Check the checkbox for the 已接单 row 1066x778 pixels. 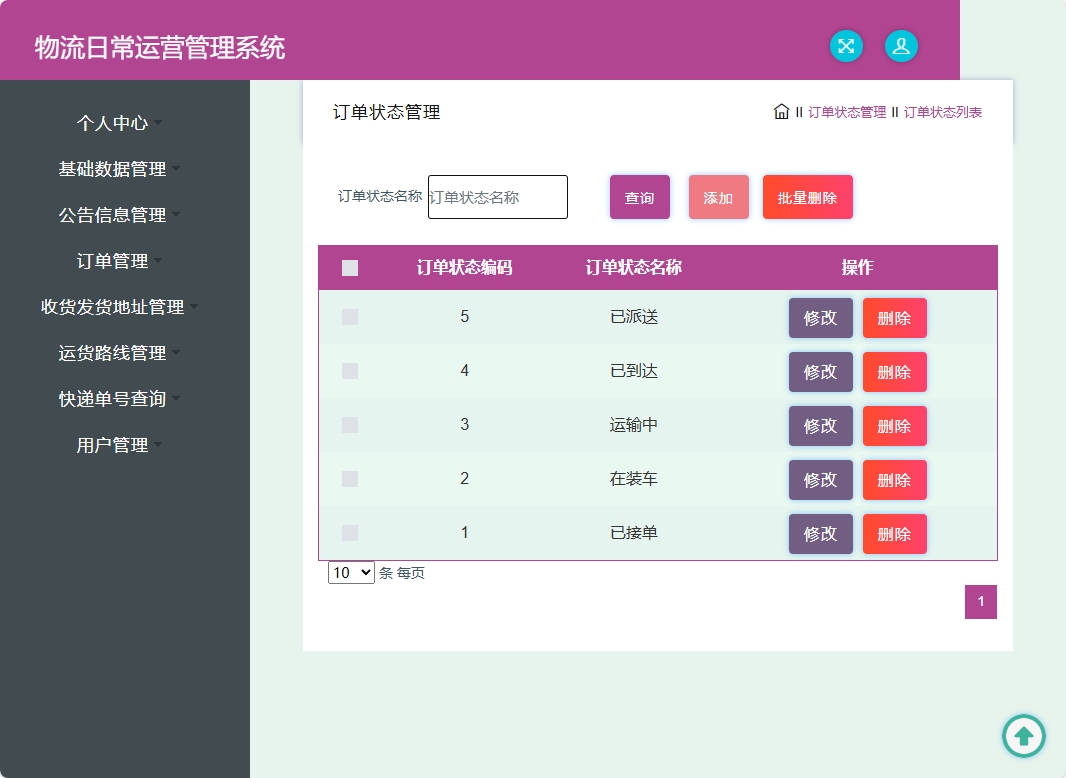click(x=349, y=532)
